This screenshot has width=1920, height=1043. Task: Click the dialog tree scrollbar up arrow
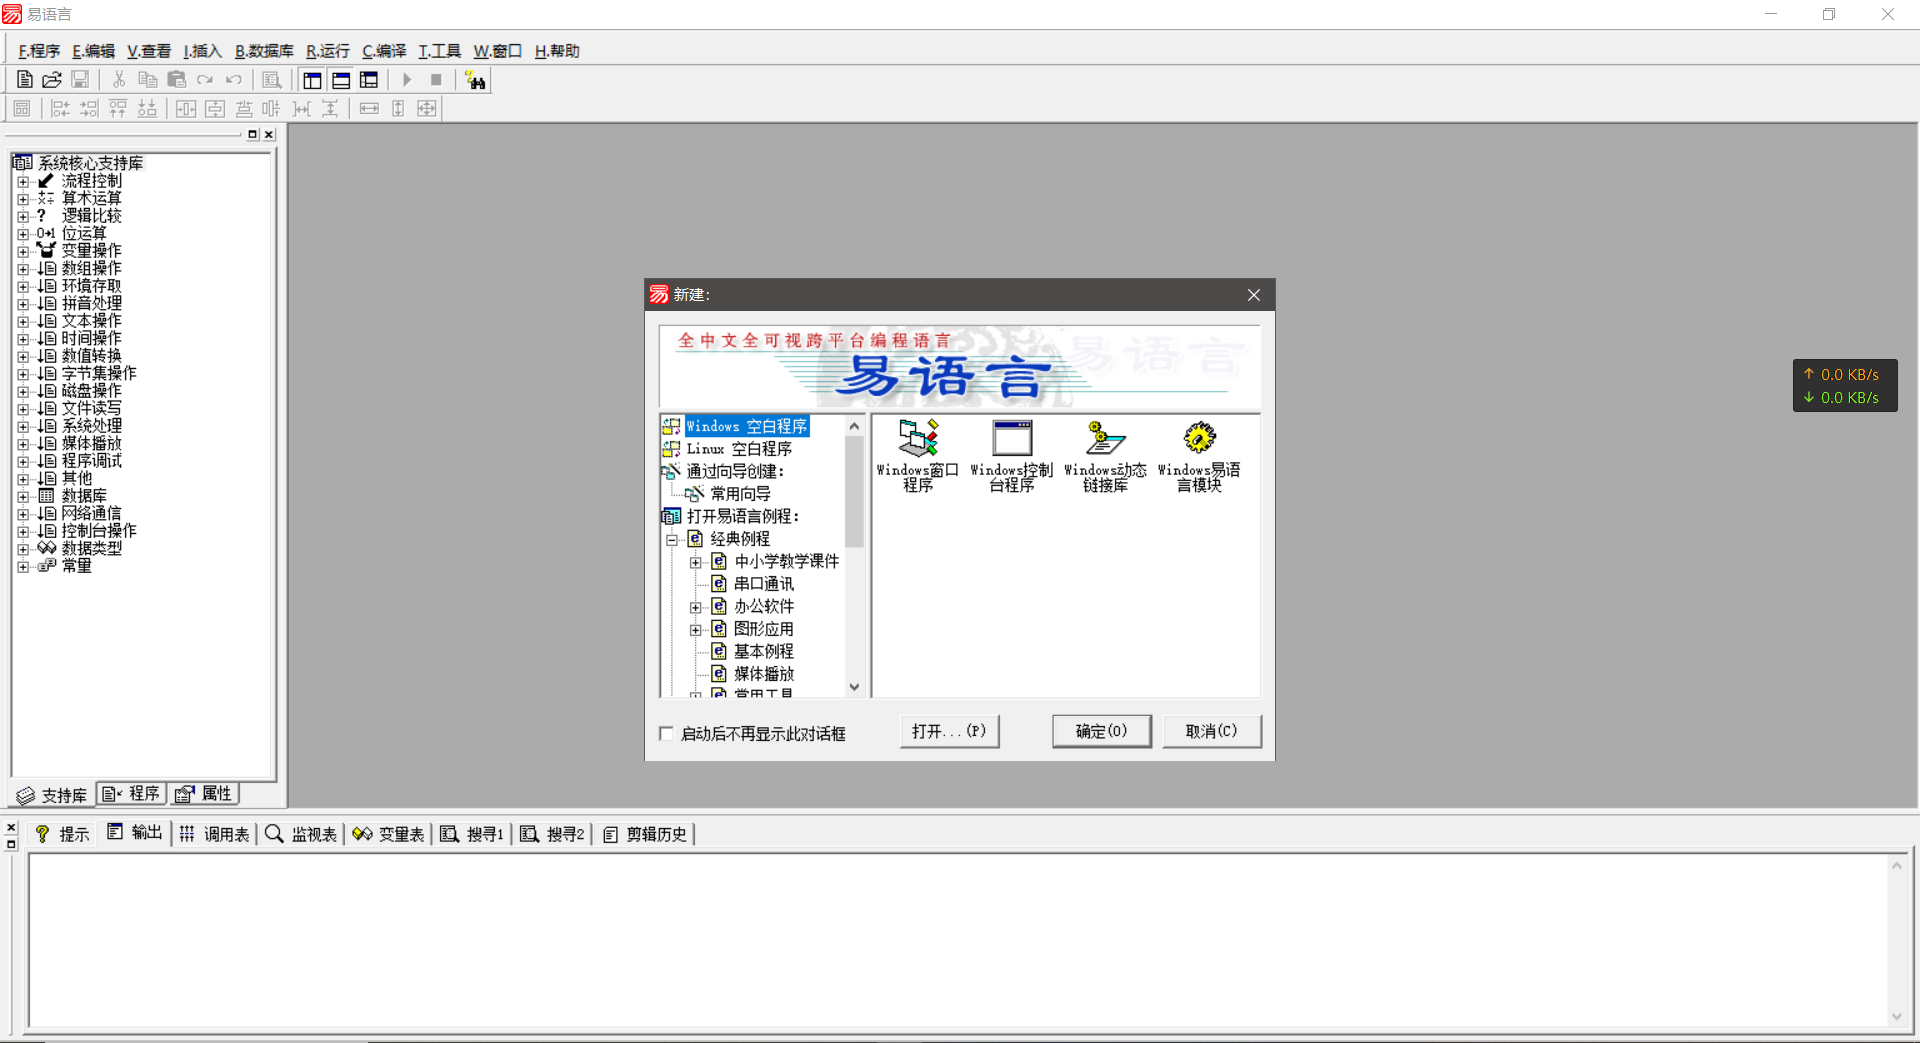[x=854, y=426]
